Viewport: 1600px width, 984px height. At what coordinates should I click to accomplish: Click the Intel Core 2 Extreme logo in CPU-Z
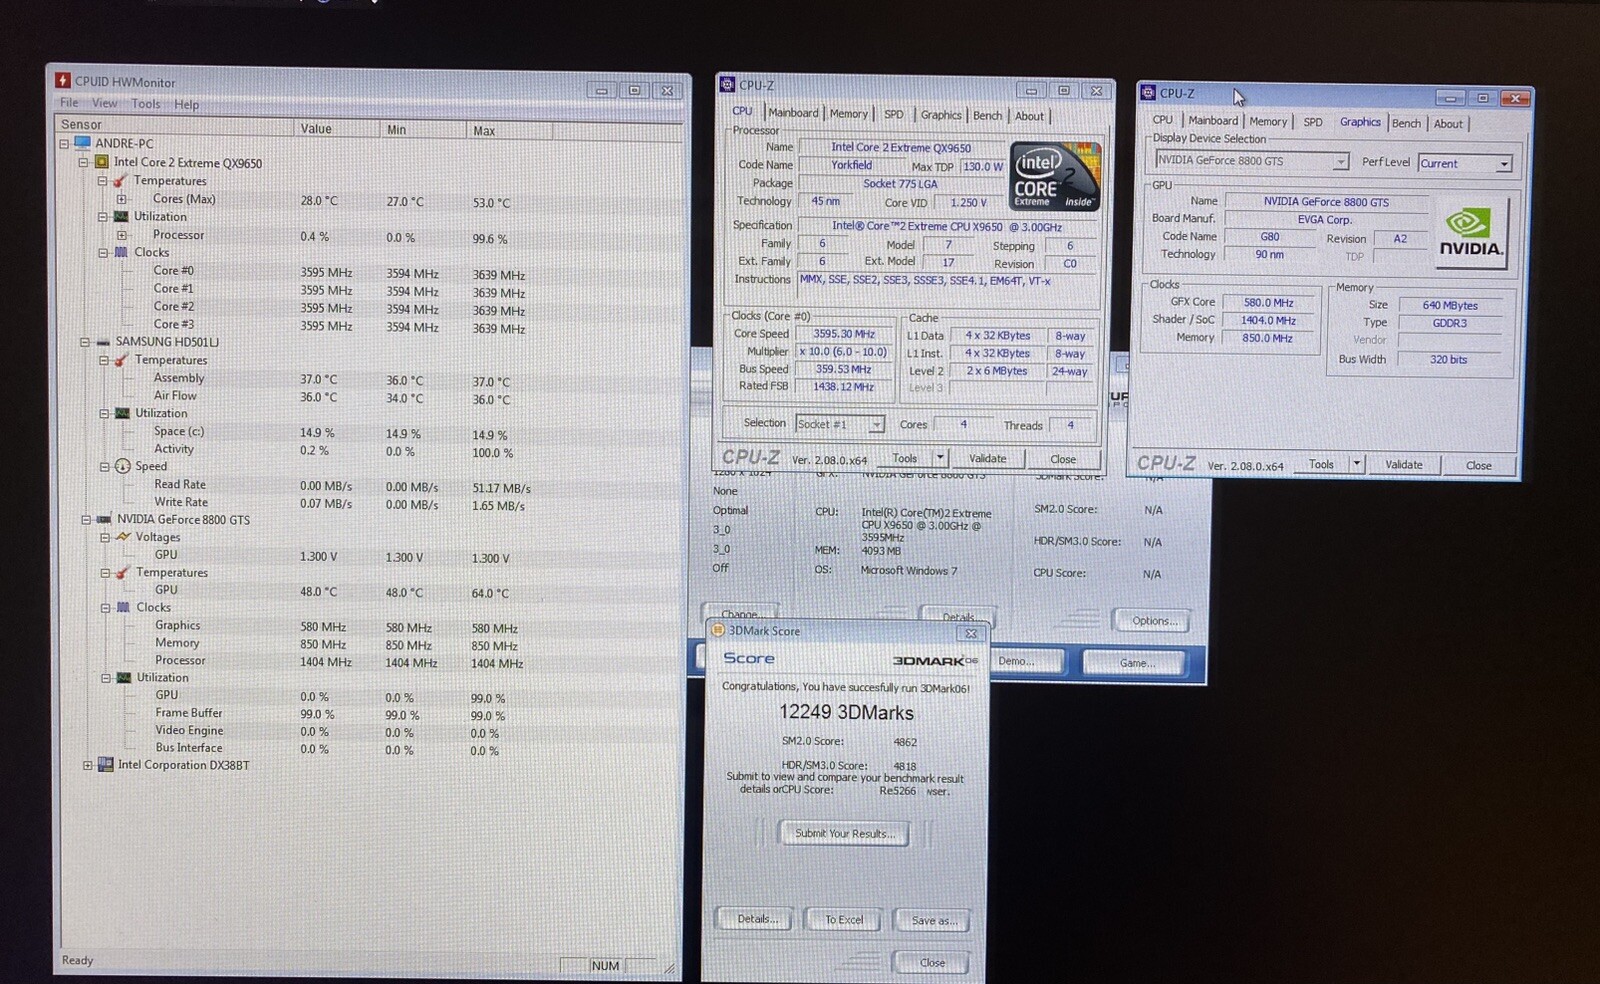[x=1056, y=176]
